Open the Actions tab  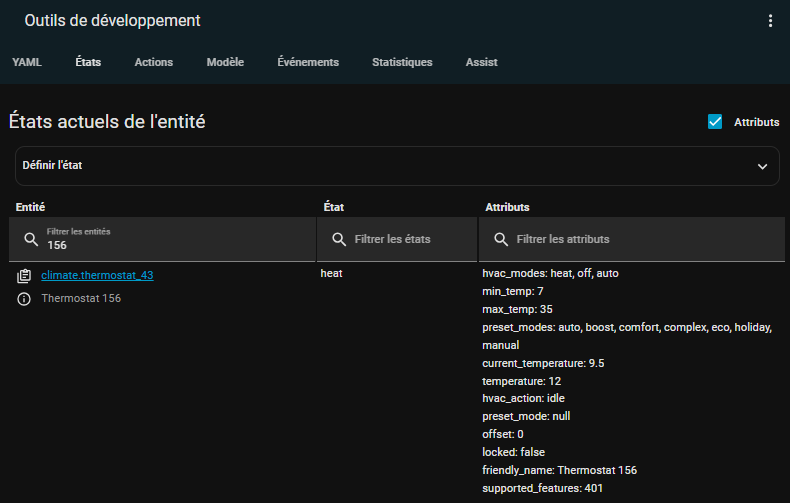point(154,62)
